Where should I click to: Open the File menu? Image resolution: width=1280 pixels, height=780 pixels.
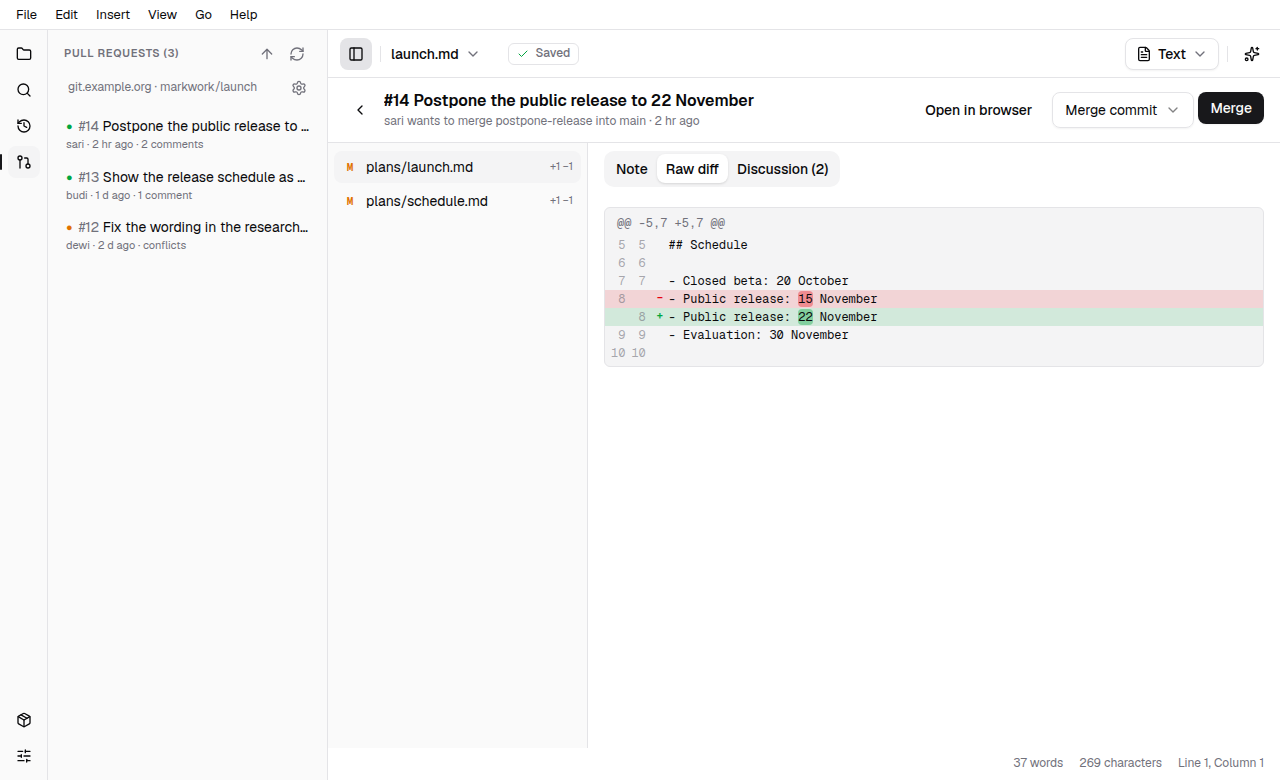click(x=27, y=15)
